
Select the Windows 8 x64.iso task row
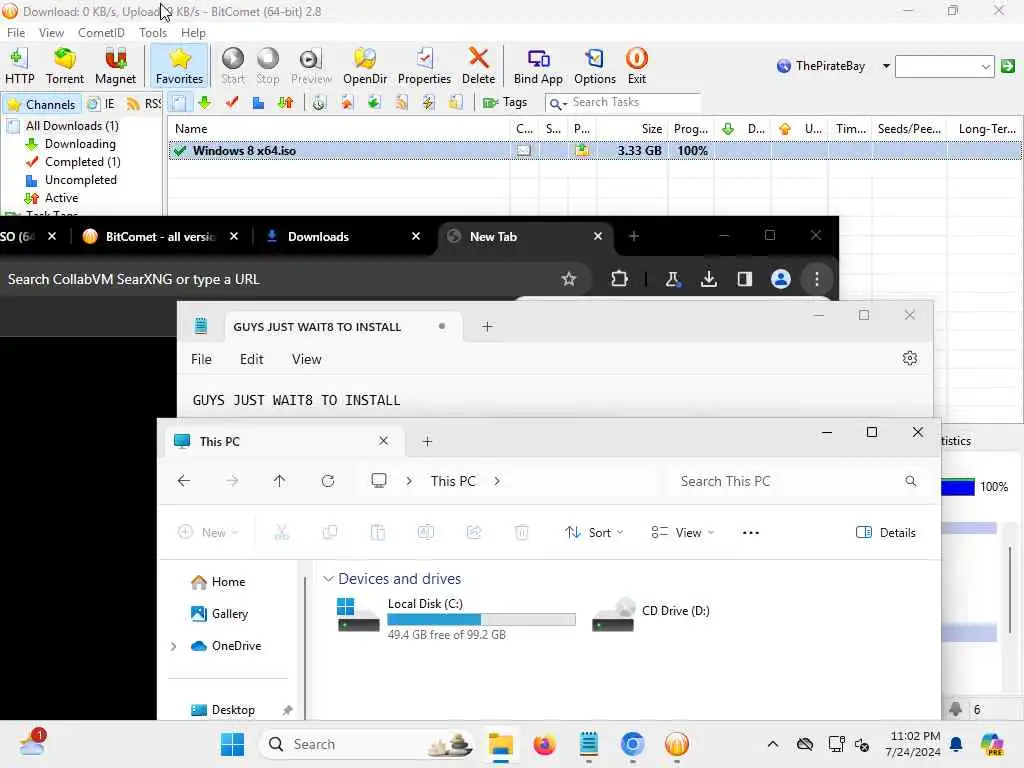pos(594,151)
